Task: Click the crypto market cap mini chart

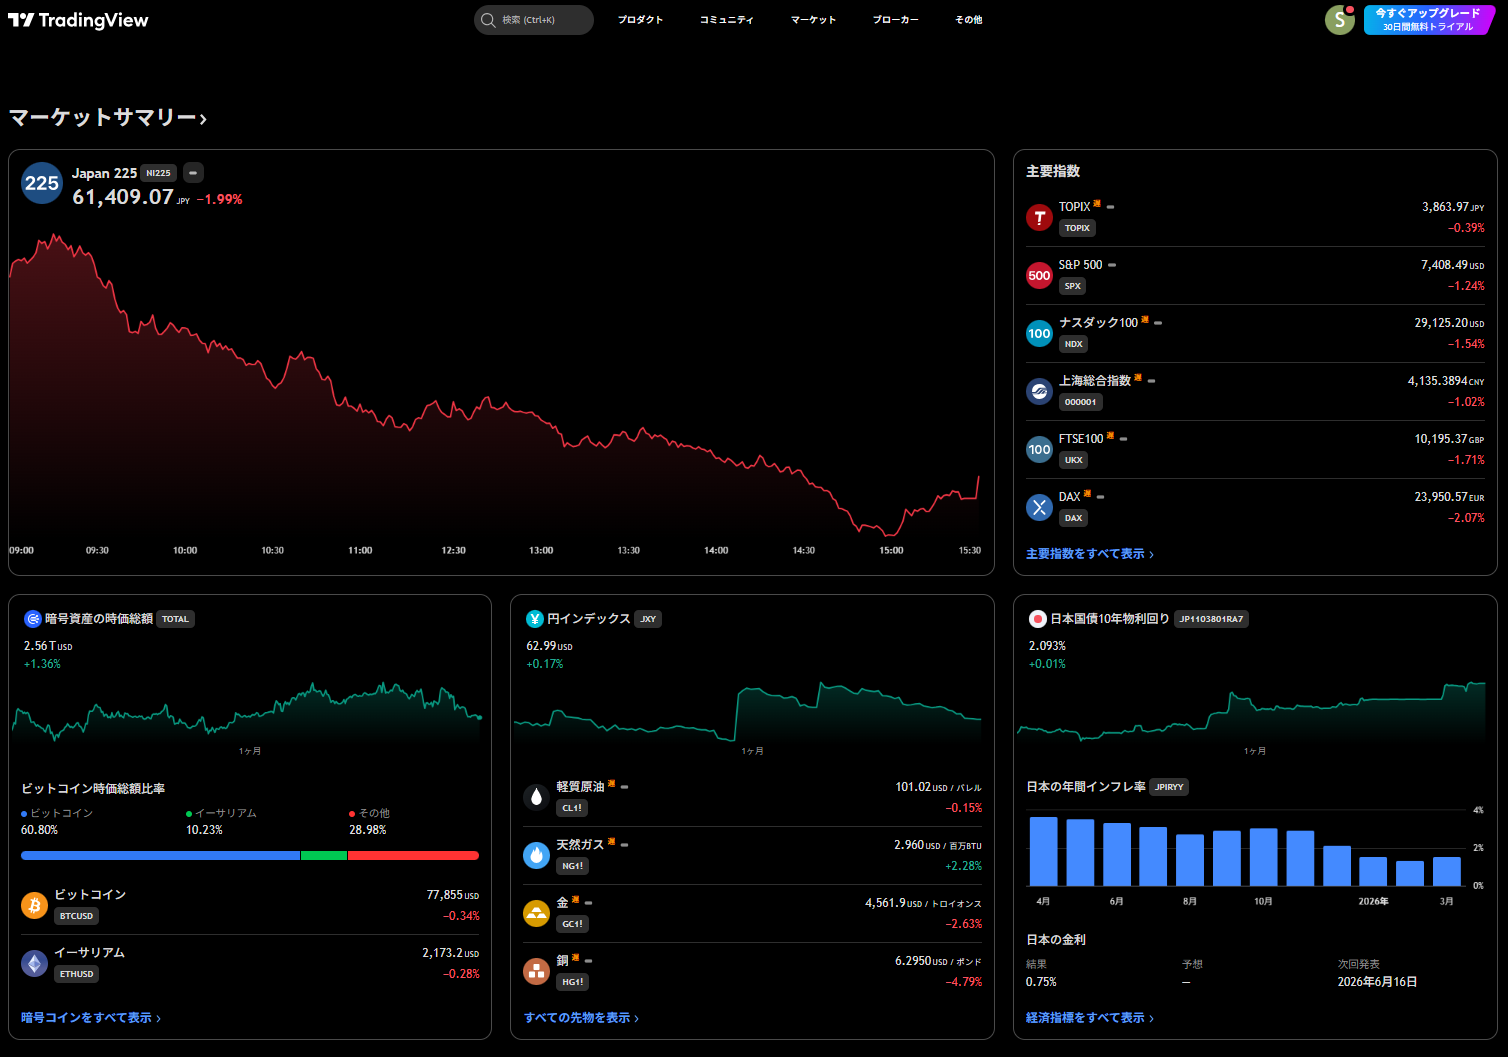Action: coord(247,710)
